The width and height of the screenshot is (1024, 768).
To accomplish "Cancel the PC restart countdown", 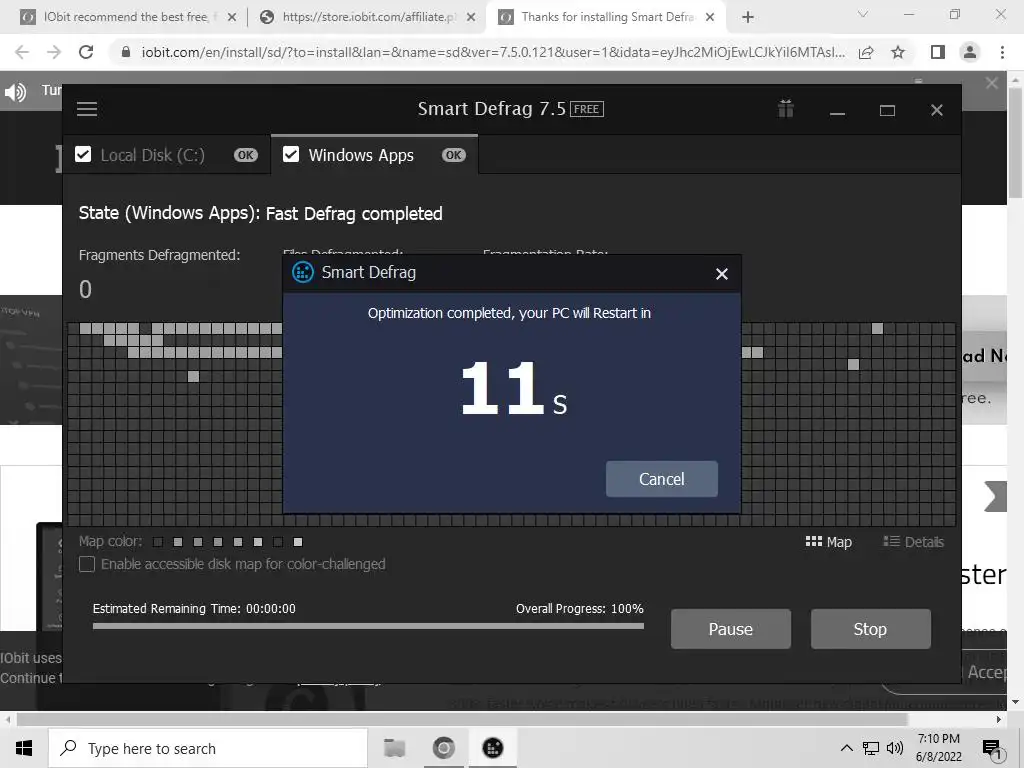I will point(662,479).
